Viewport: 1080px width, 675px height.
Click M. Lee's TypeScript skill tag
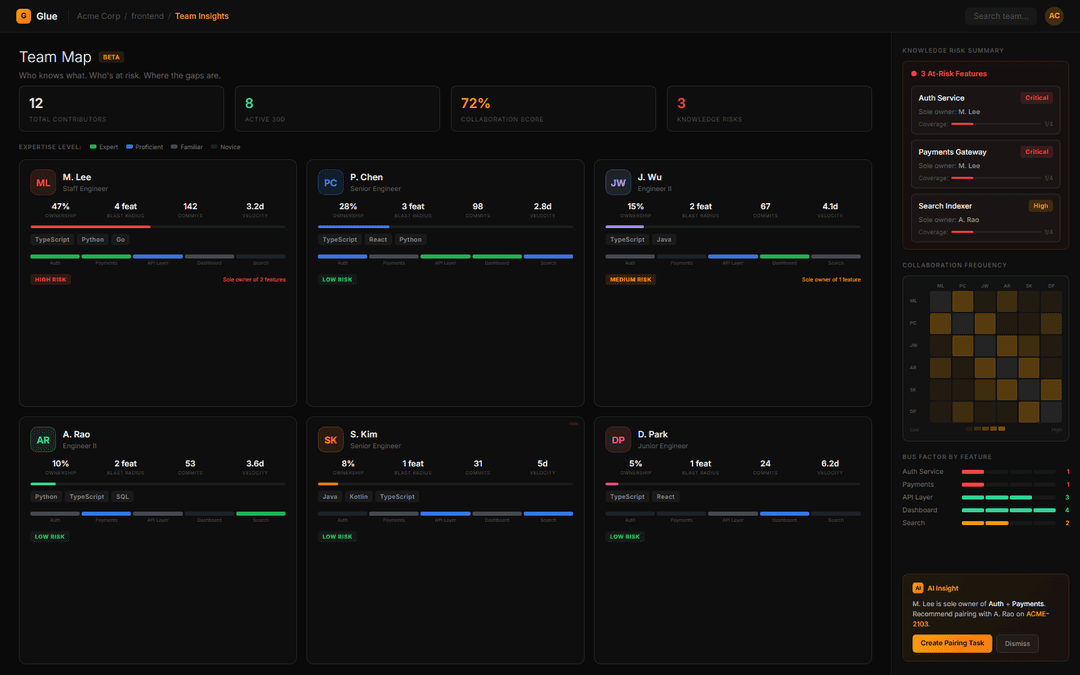coord(53,240)
